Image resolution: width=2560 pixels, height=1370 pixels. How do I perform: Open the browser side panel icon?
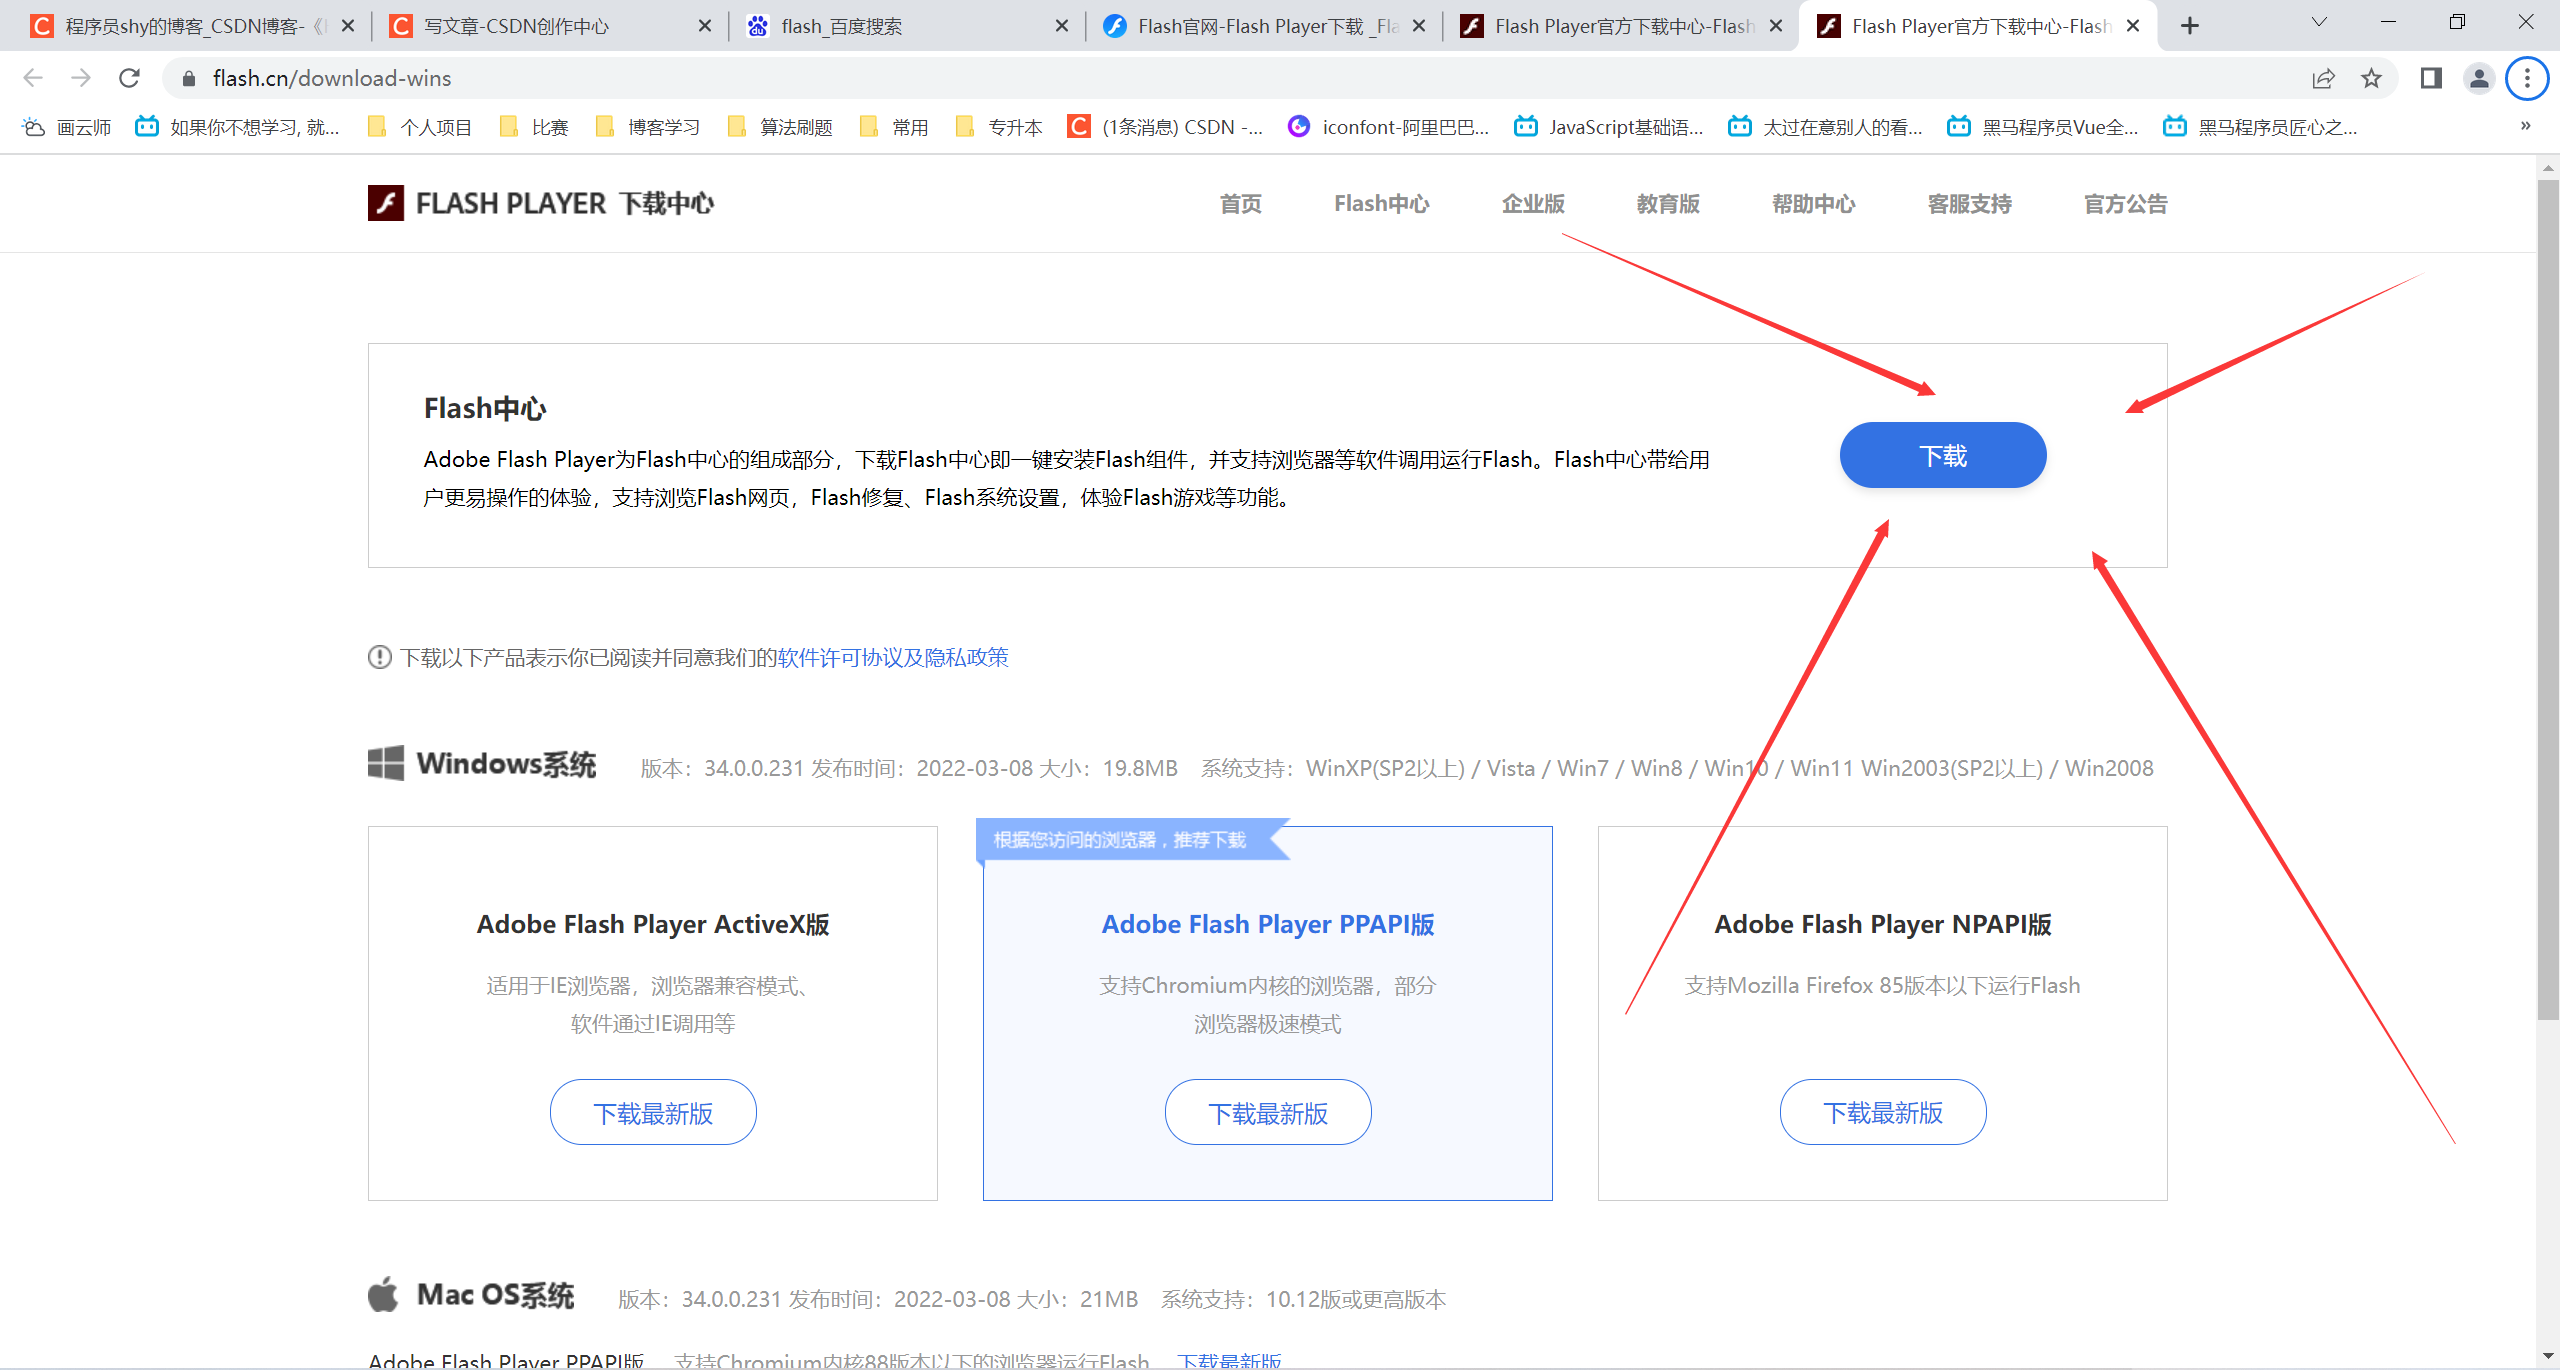(2431, 78)
